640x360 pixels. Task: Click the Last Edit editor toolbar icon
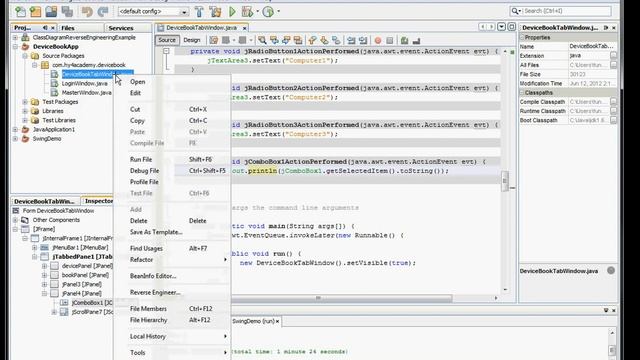coord(213,40)
